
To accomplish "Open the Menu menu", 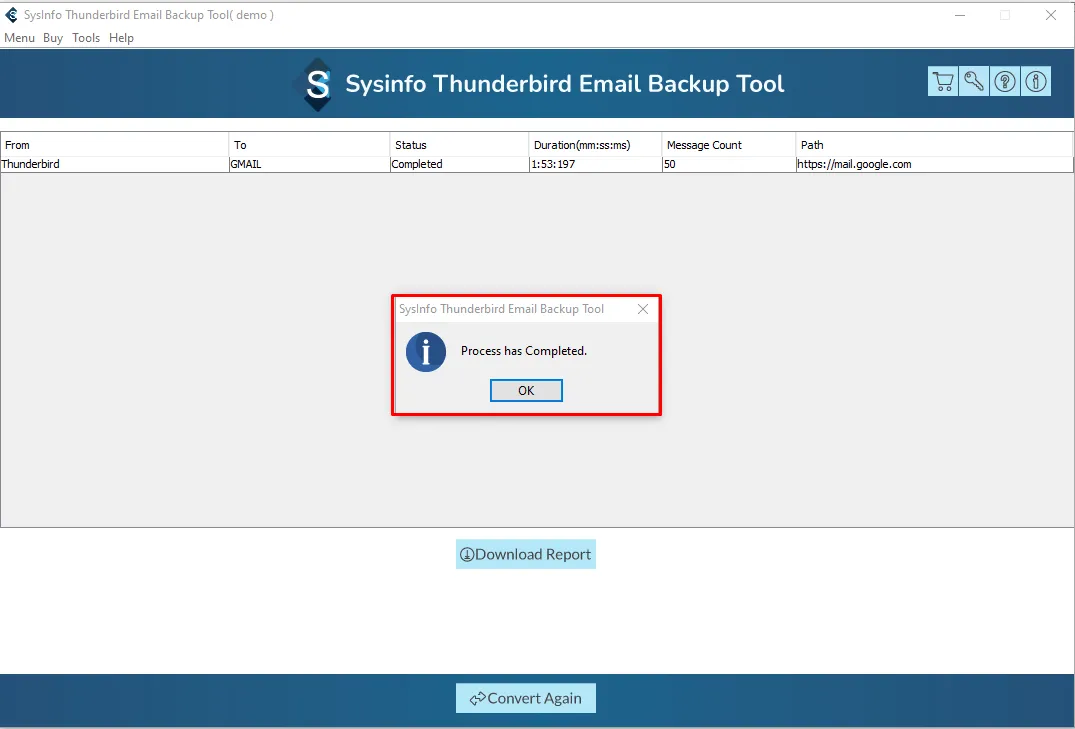I will tap(19, 38).
